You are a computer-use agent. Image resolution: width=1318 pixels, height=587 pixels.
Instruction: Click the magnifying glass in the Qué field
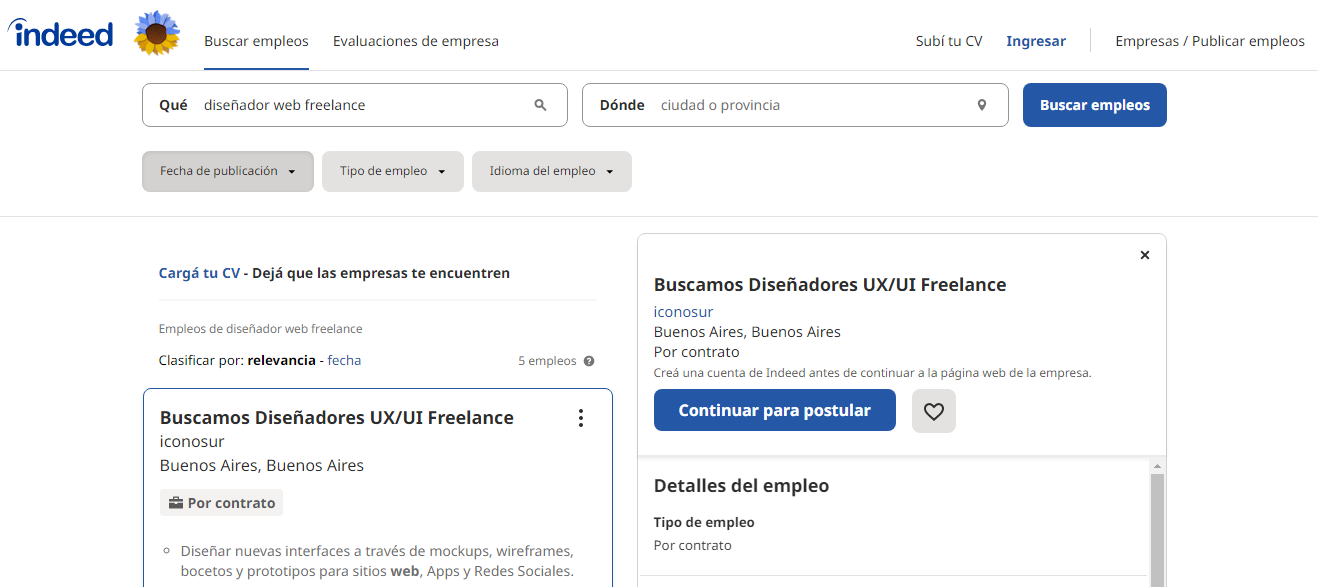[x=540, y=104]
